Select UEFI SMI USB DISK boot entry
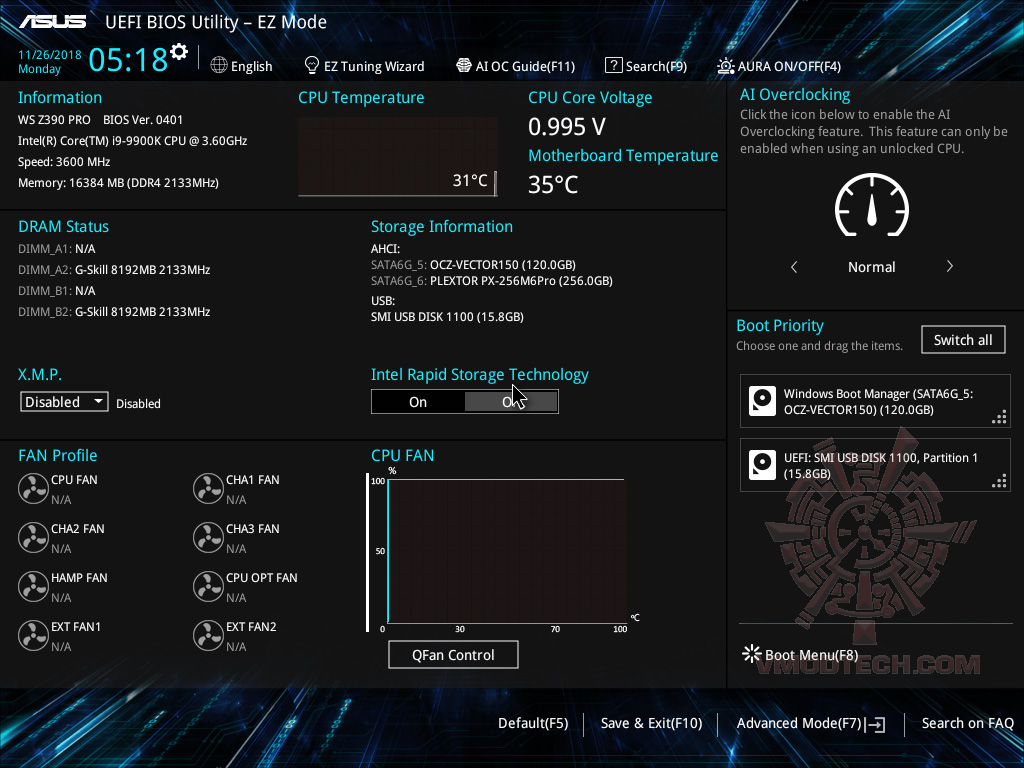 tap(875, 465)
